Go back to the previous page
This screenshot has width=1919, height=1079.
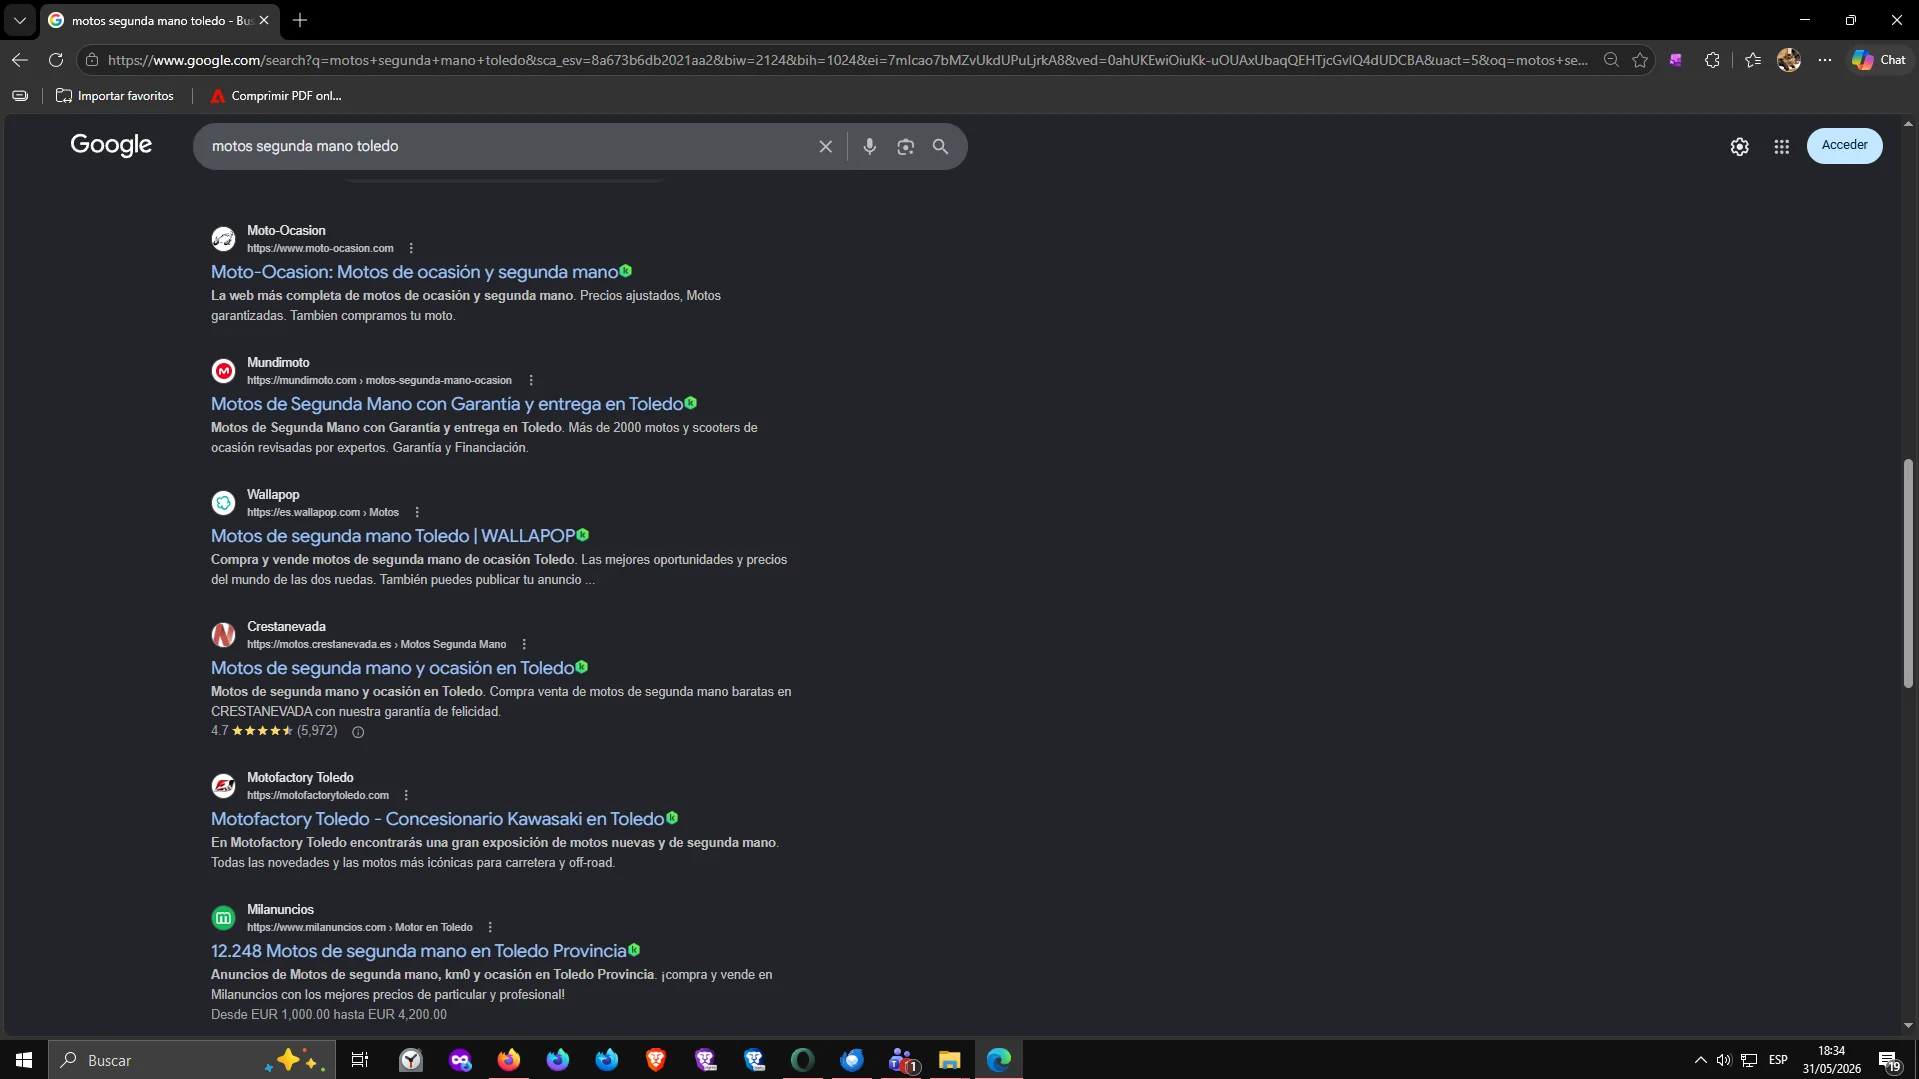click(20, 60)
